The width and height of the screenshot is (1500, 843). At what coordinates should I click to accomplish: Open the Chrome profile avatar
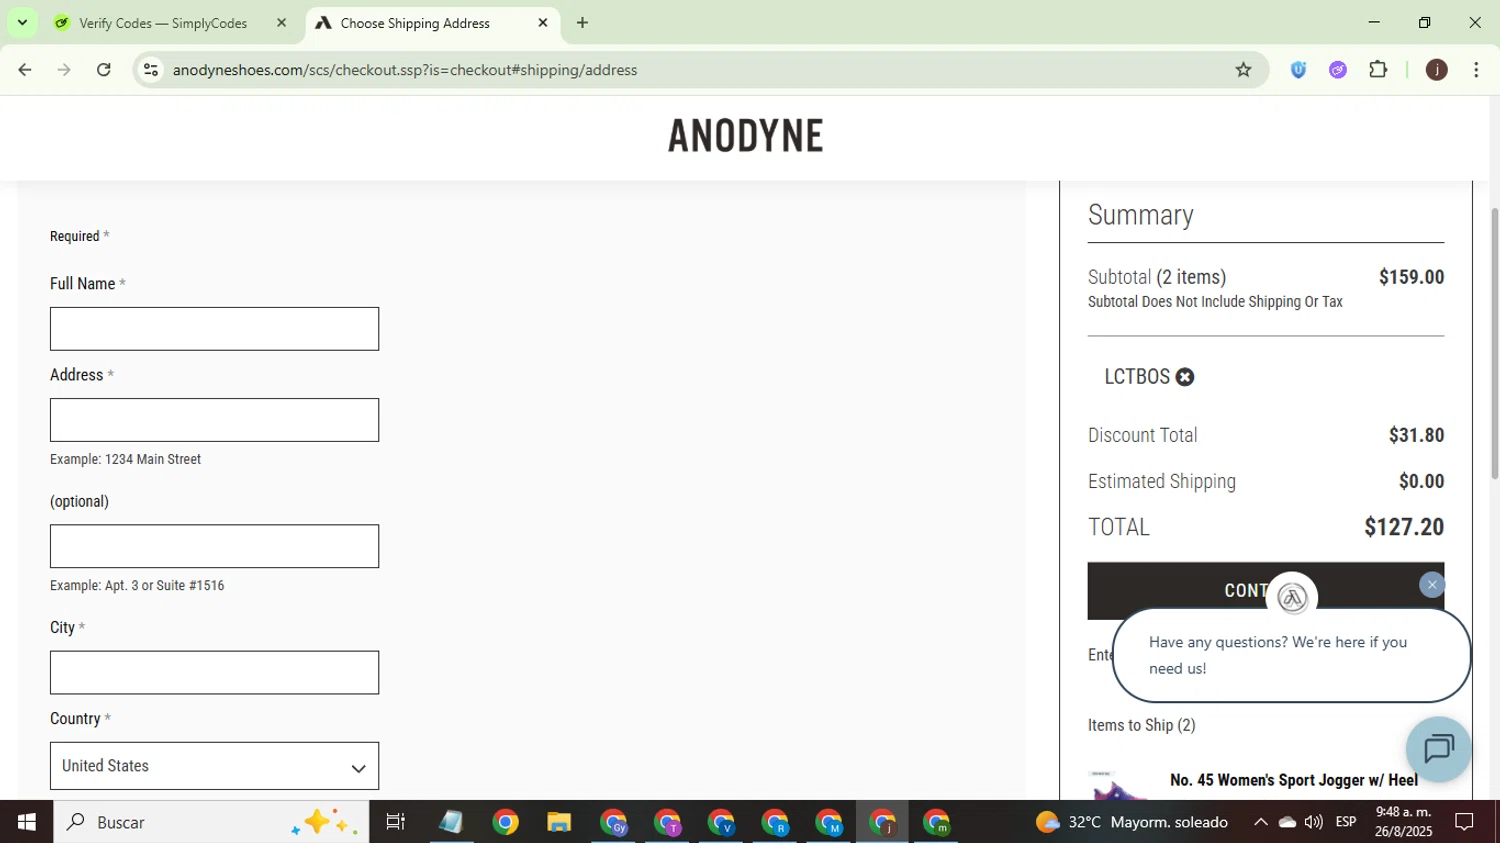[x=1437, y=70]
